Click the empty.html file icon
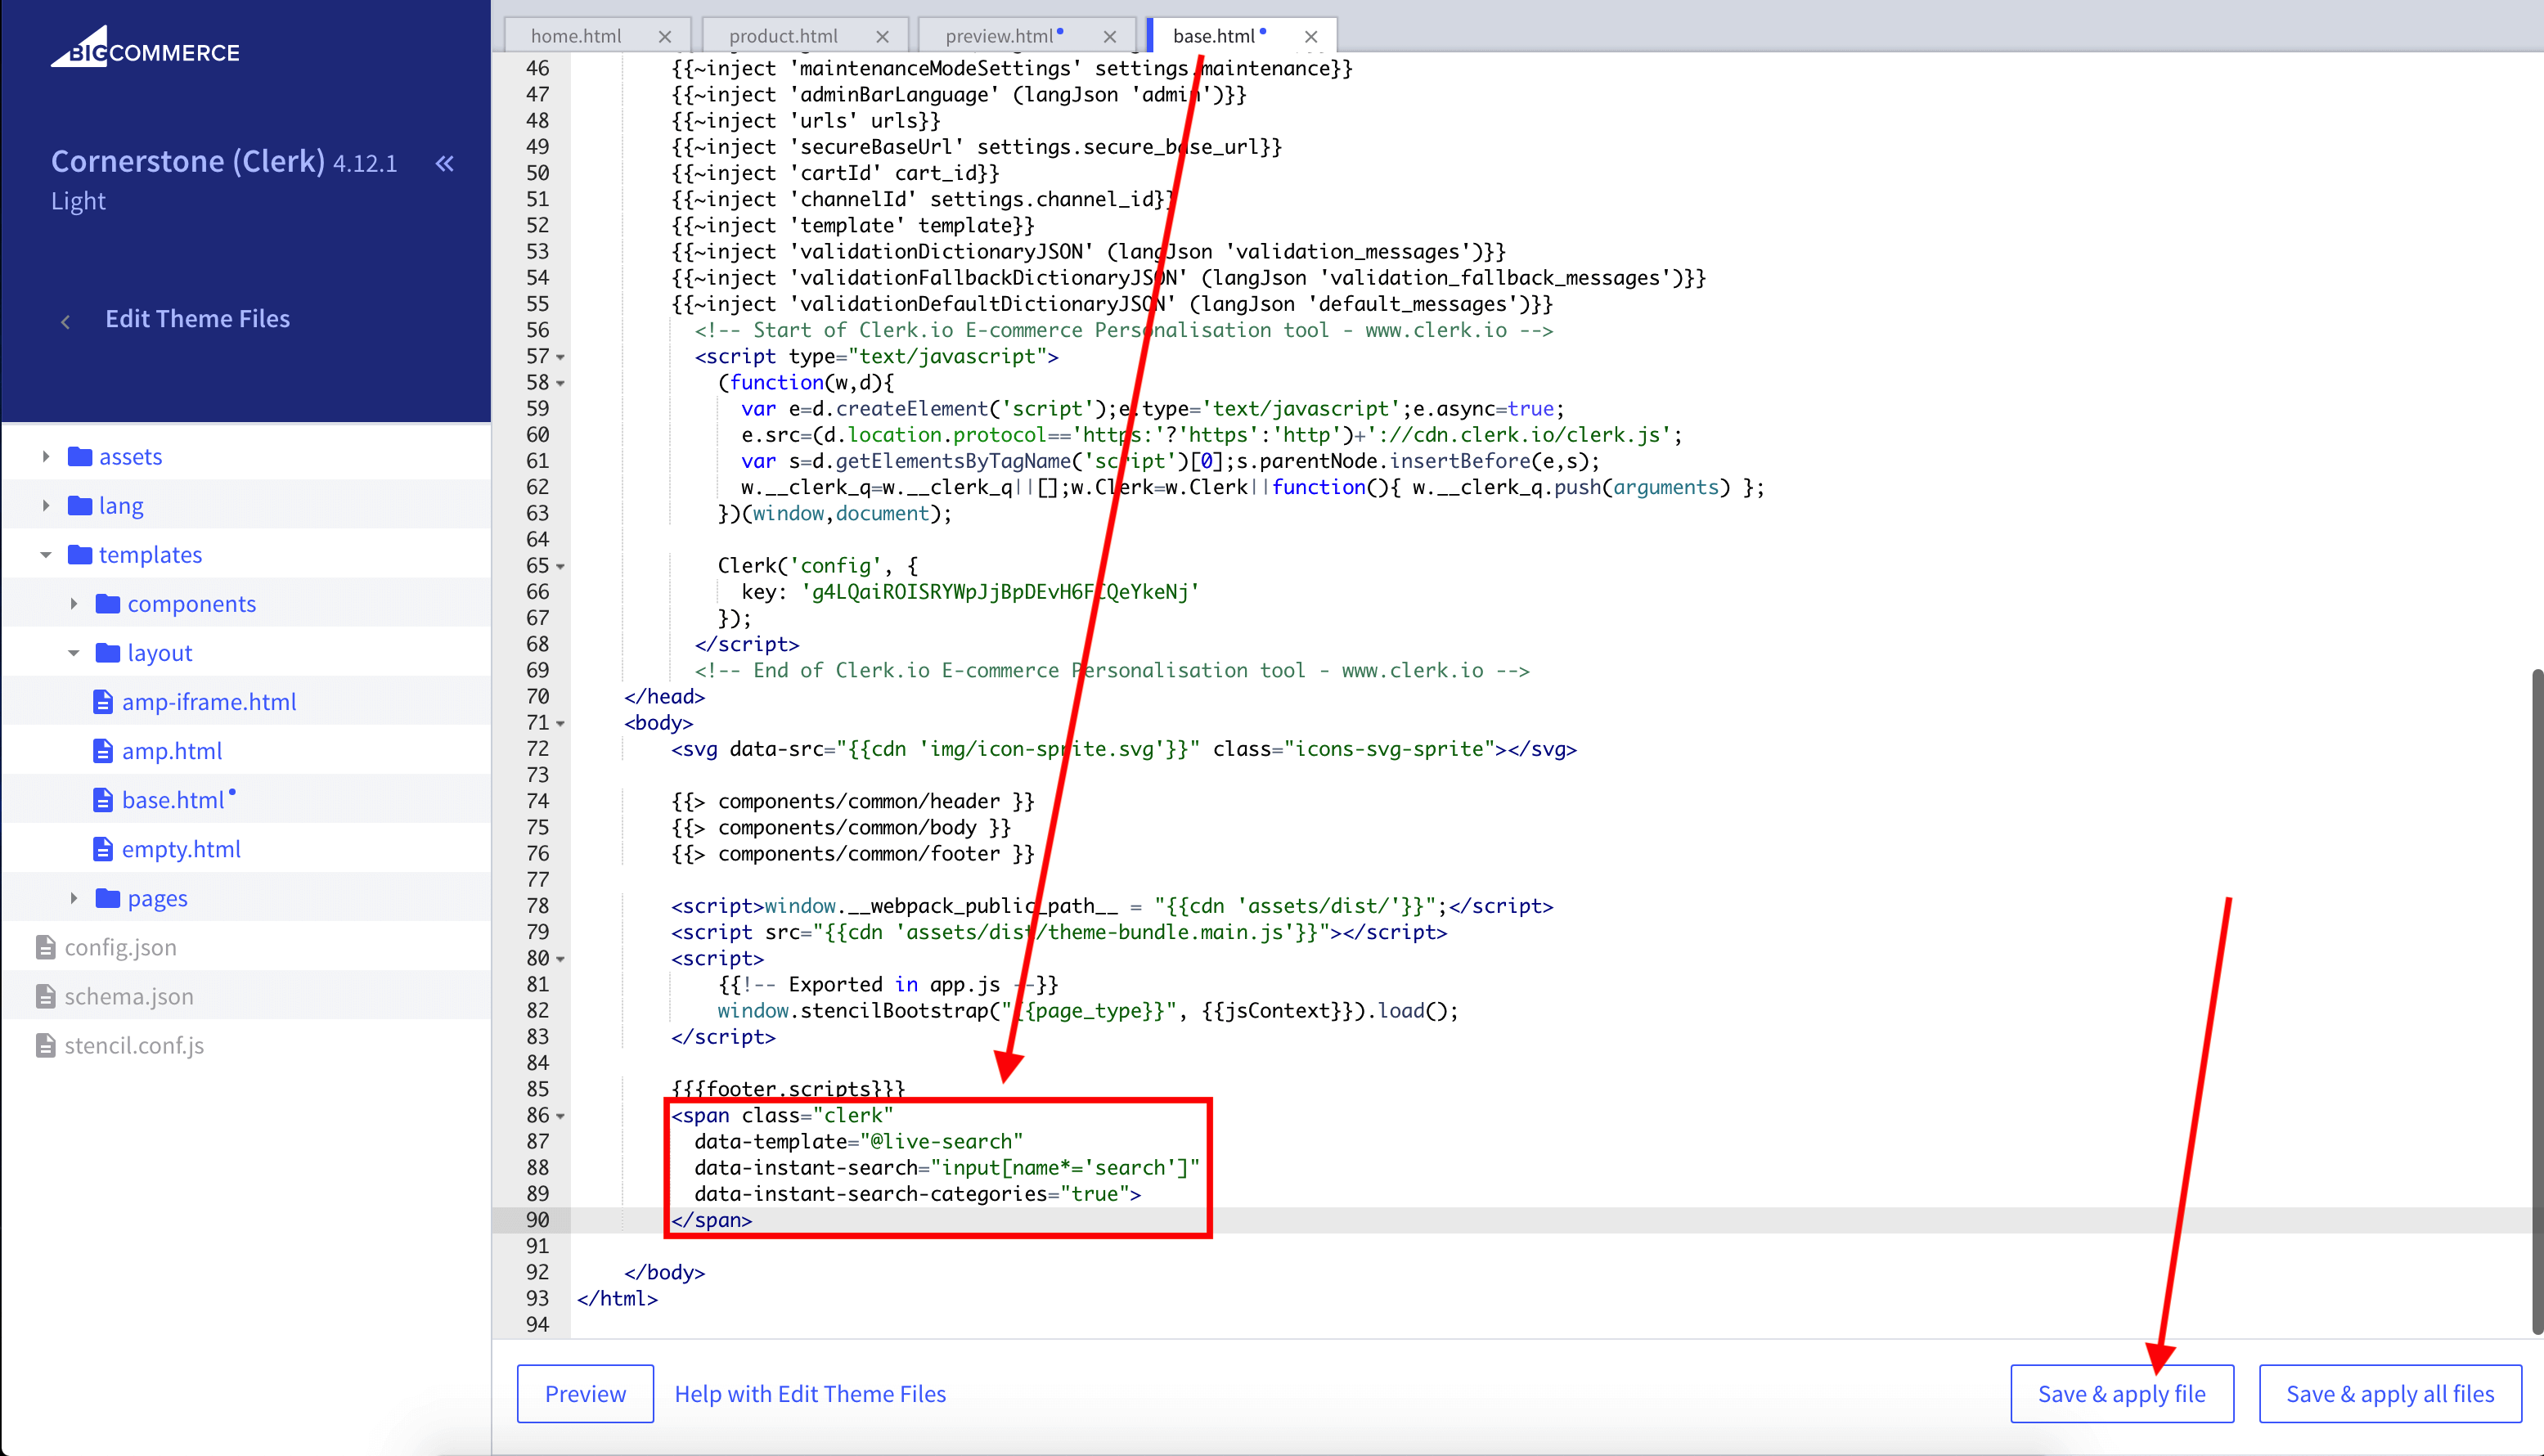This screenshot has width=2544, height=1456. pyautogui.click(x=103, y=849)
